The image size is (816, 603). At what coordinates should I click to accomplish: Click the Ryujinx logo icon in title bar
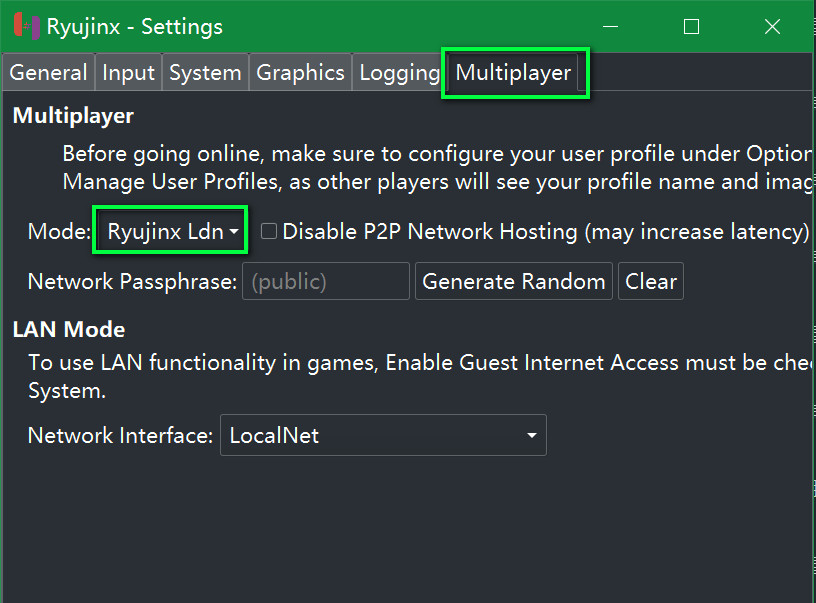click(27, 26)
